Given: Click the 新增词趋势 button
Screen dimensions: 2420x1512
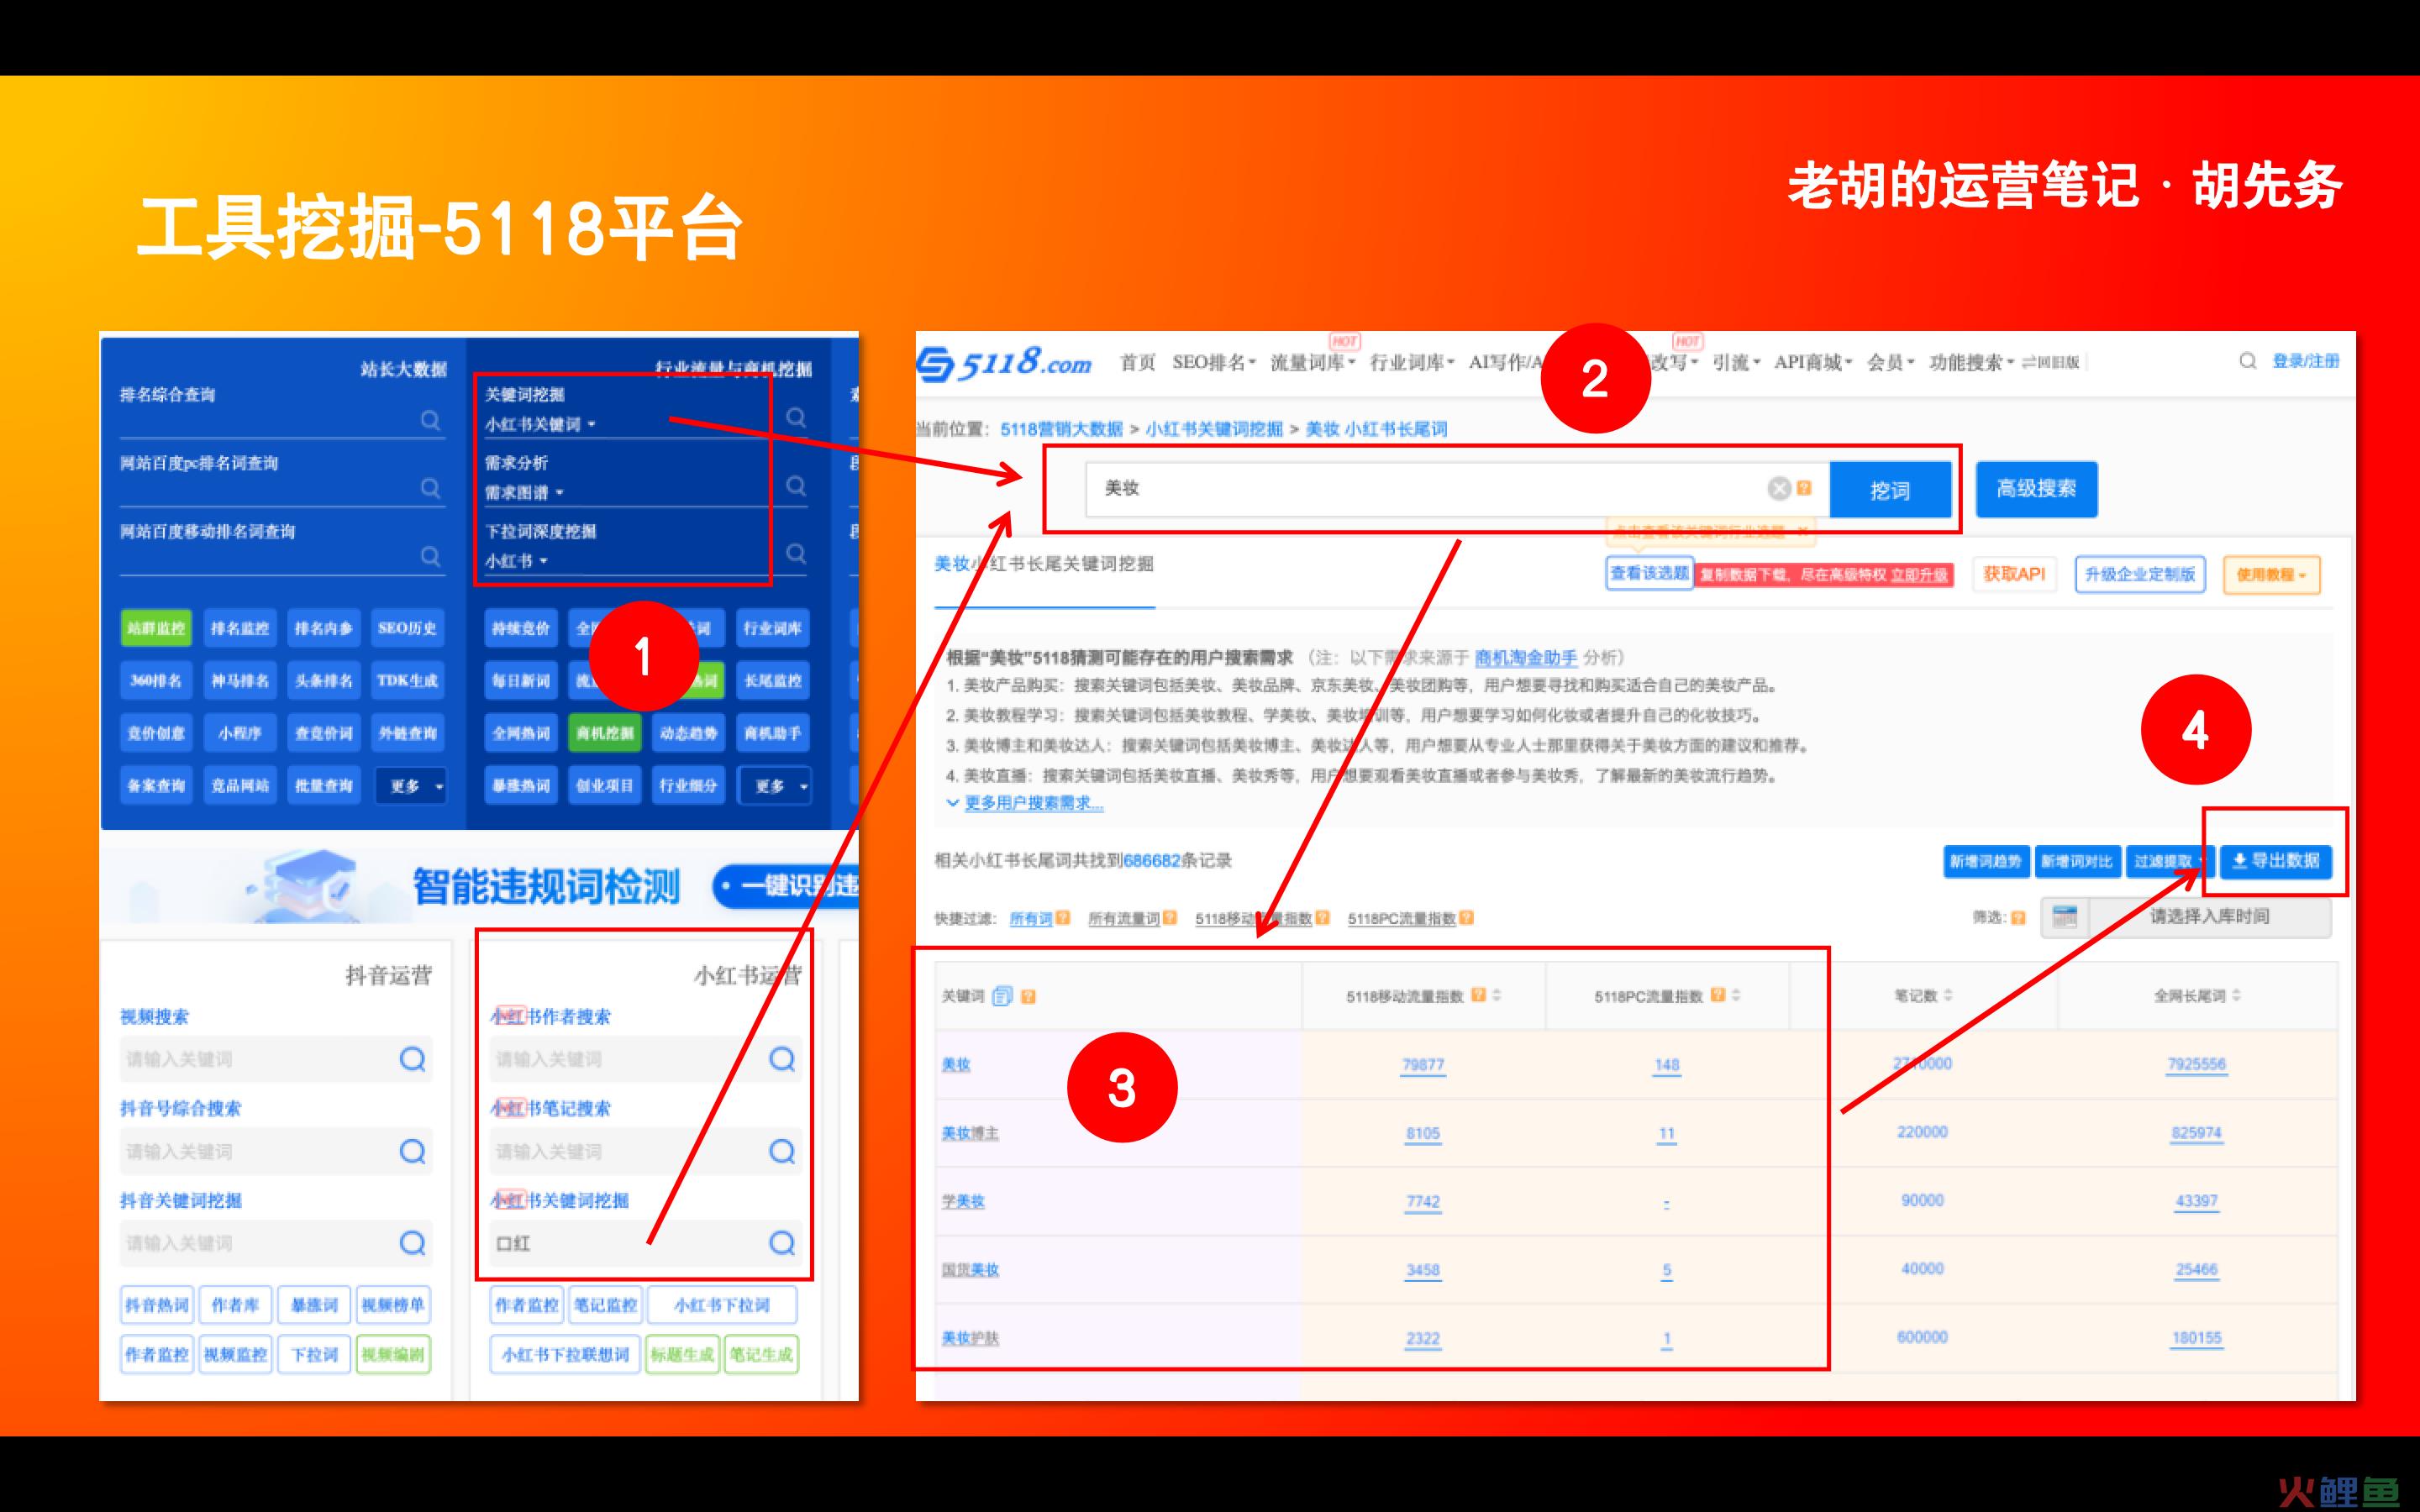Looking at the screenshot, I should point(1985,861).
